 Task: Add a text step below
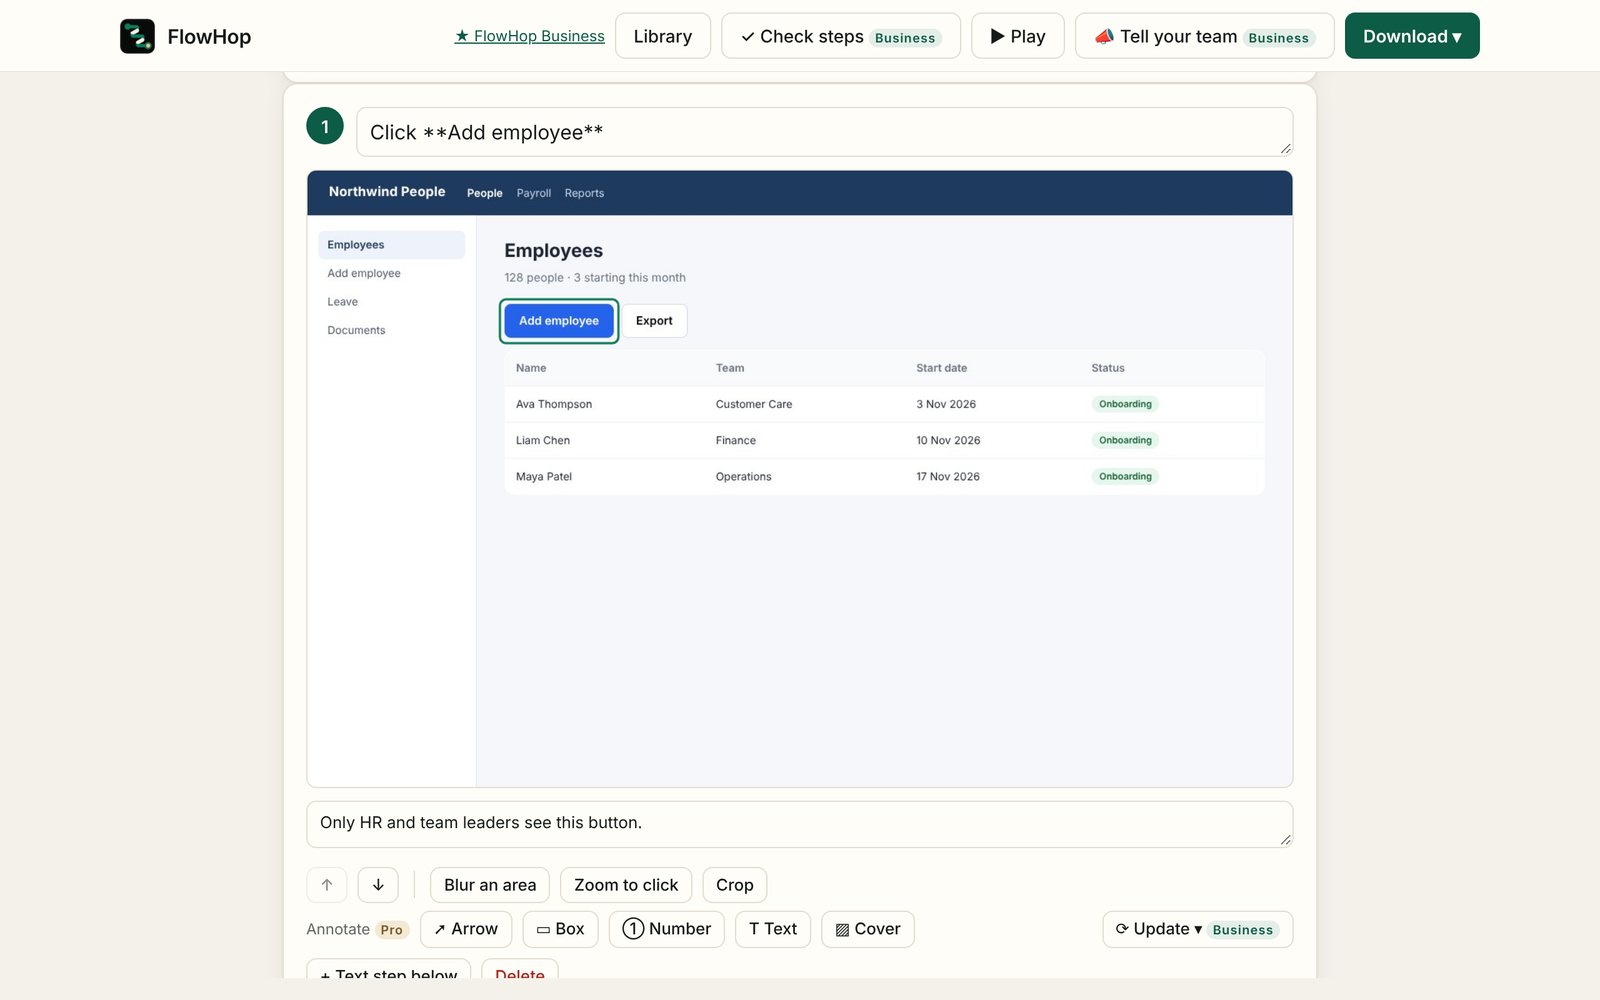click(x=389, y=970)
